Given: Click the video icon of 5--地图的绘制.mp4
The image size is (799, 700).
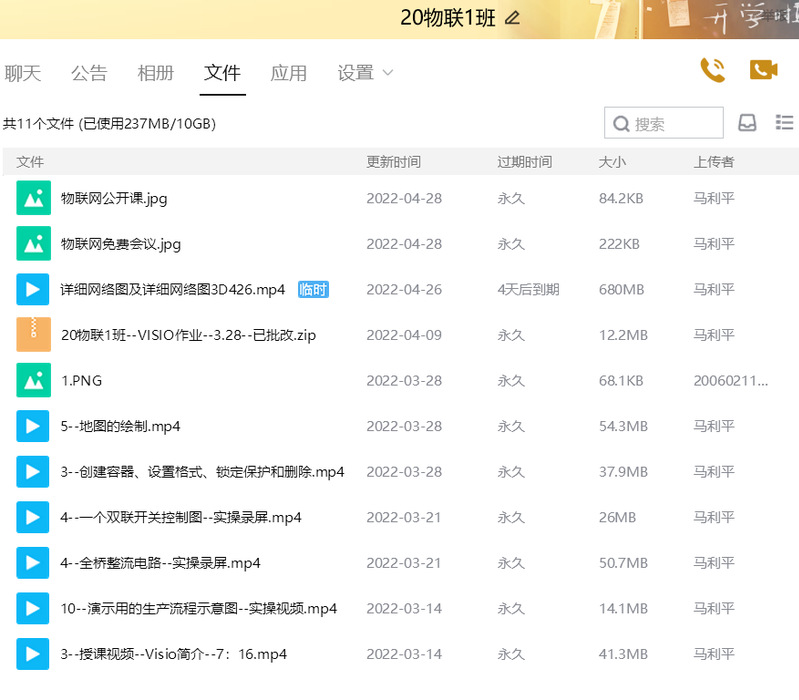Looking at the screenshot, I should pyautogui.click(x=33, y=426).
